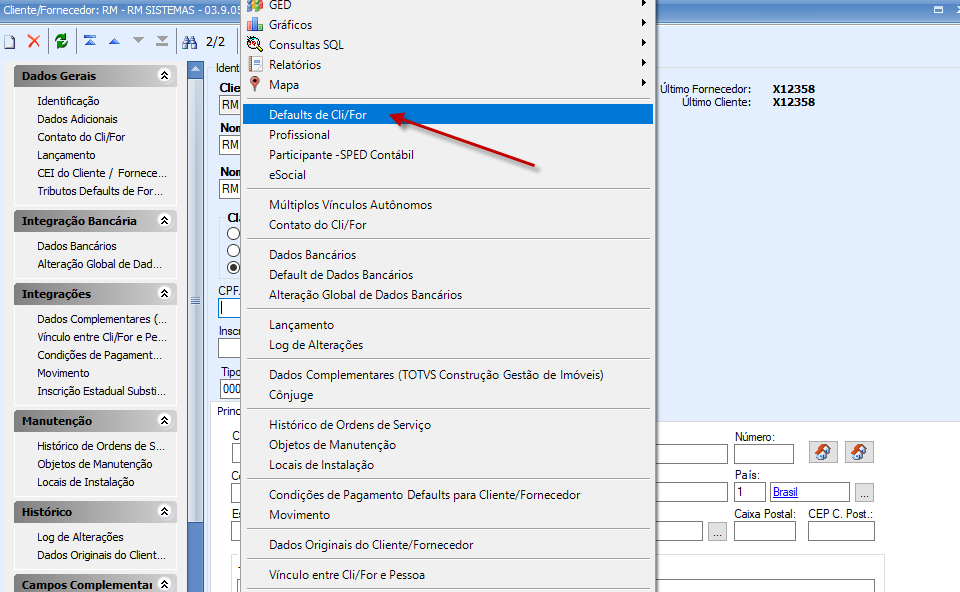960x592 pixels.
Task: Open Dados Originais do Cliente/Fornecedor menu entry
Action: [x=448, y=545]
